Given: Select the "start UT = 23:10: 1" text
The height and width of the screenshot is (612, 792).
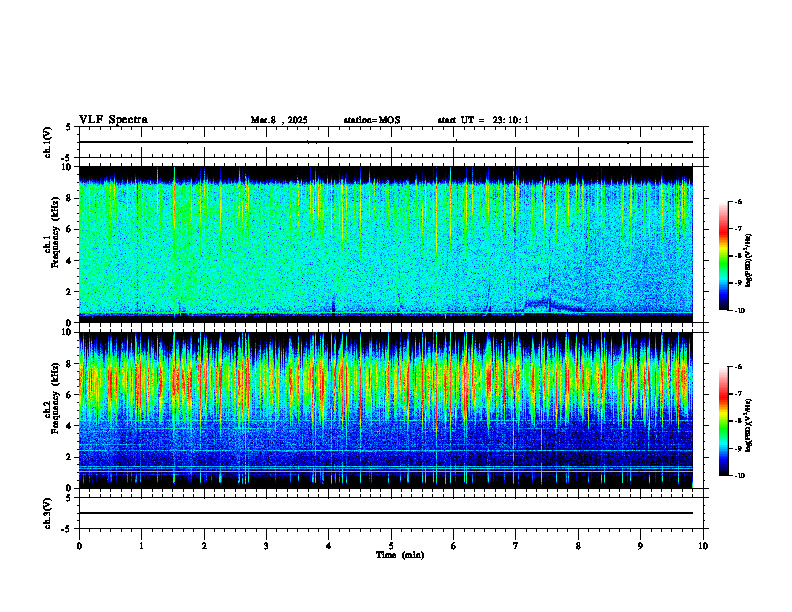Looking at the screenshot, I should click(483, 120).
